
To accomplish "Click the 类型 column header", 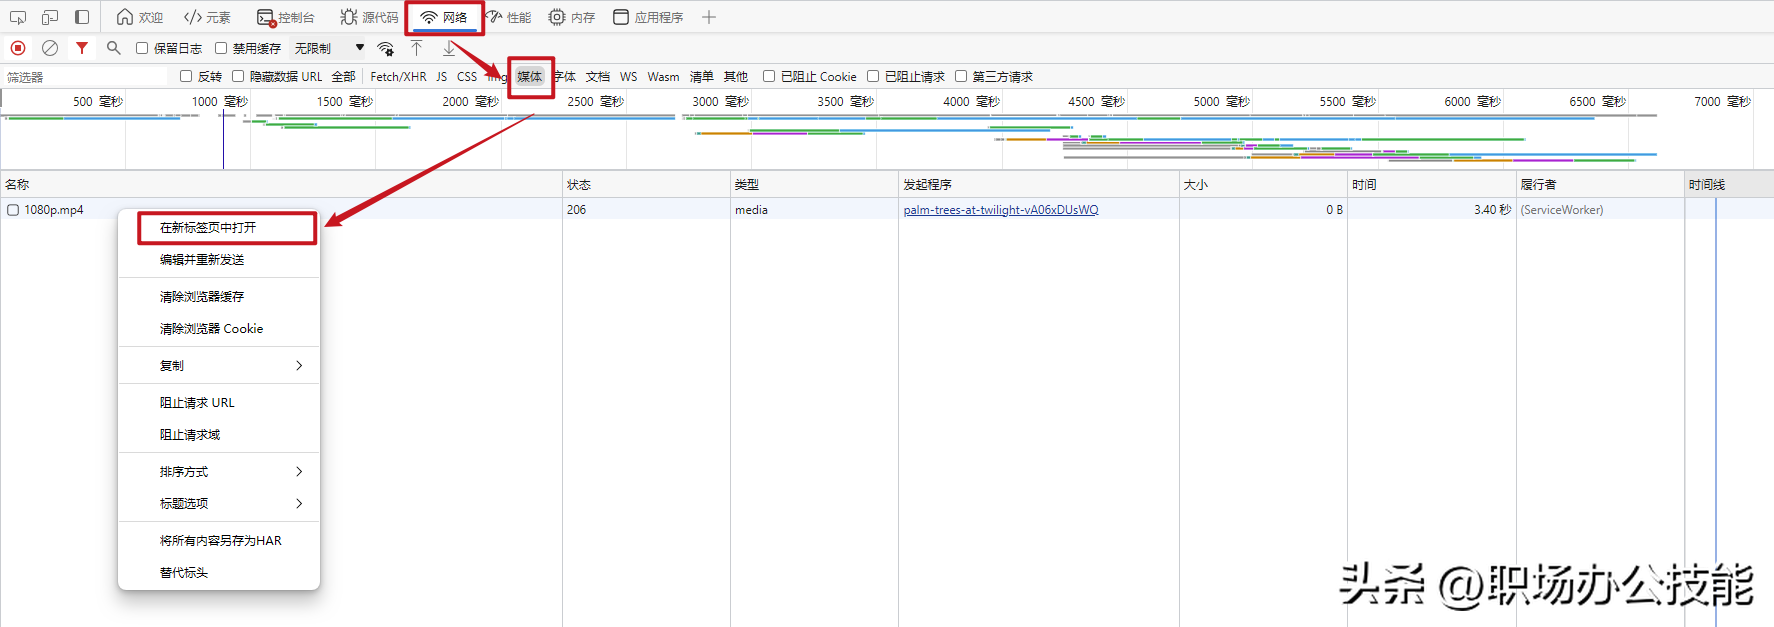I will point(814,184).
